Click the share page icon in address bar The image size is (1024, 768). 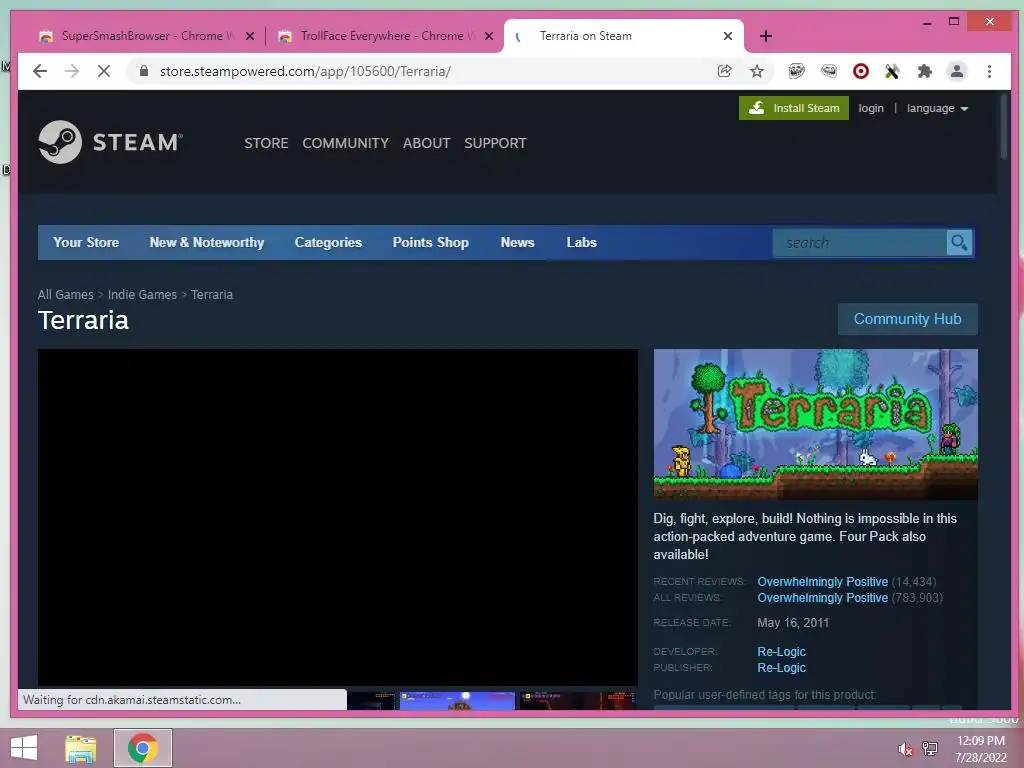tap(724, 71)
